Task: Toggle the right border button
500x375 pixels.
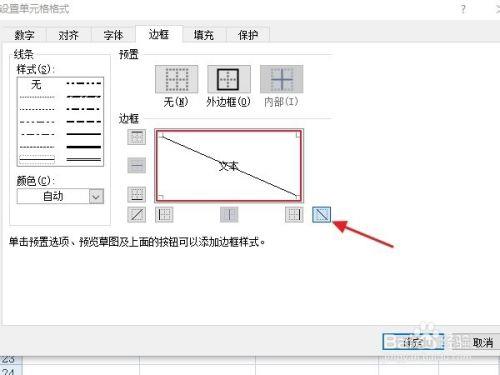Action: click(x=294, y=215)
